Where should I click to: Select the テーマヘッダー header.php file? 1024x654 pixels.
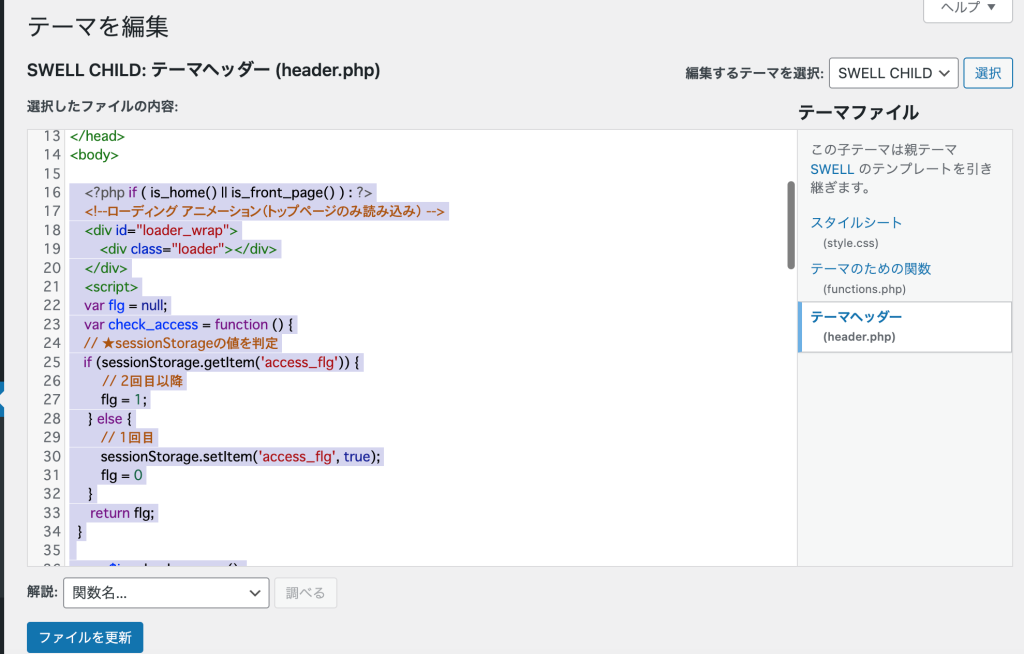pyautogui.click(x=904, y=327)
